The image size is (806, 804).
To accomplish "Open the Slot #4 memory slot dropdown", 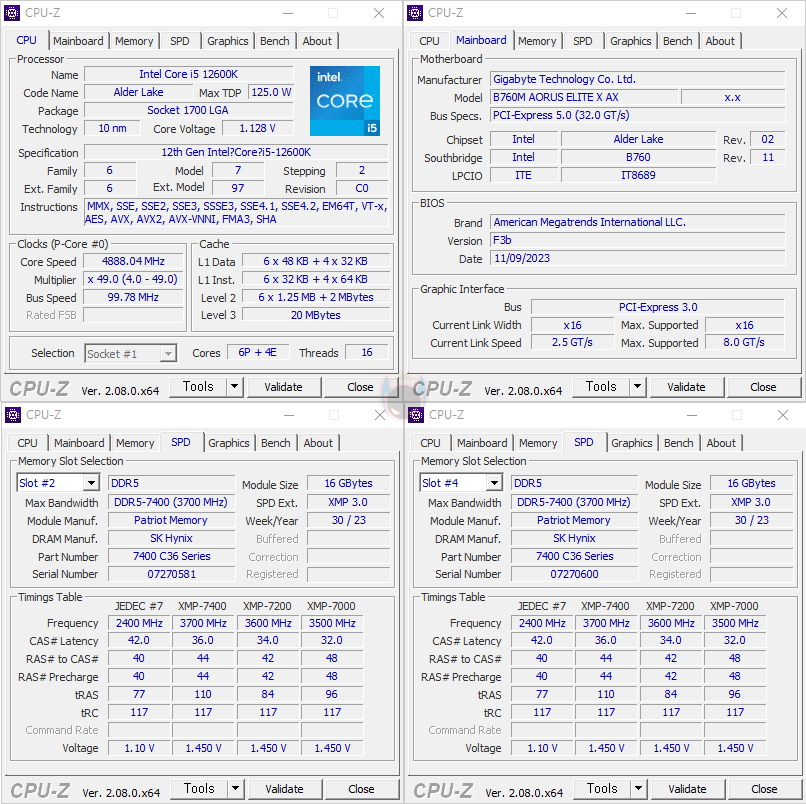I will [x=461, y=483].
